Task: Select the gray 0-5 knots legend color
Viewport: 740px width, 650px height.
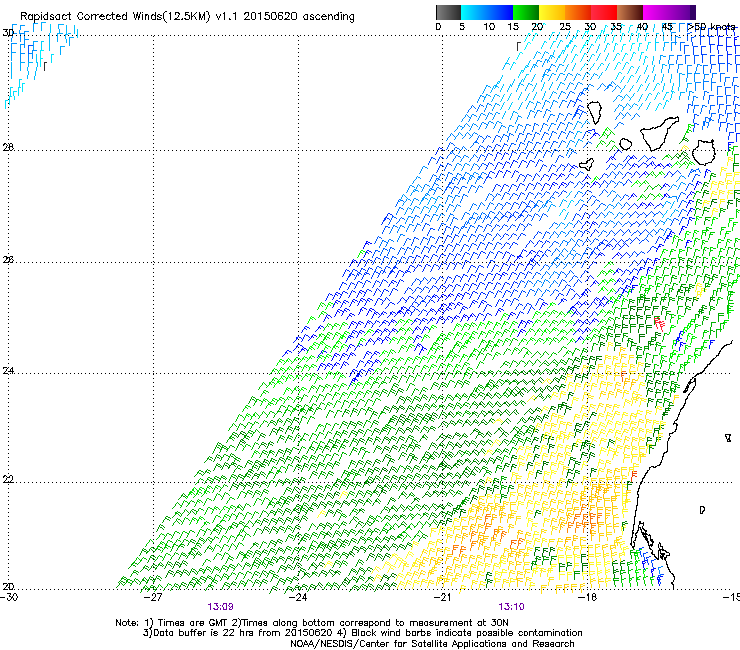Action: click(448, 12)
